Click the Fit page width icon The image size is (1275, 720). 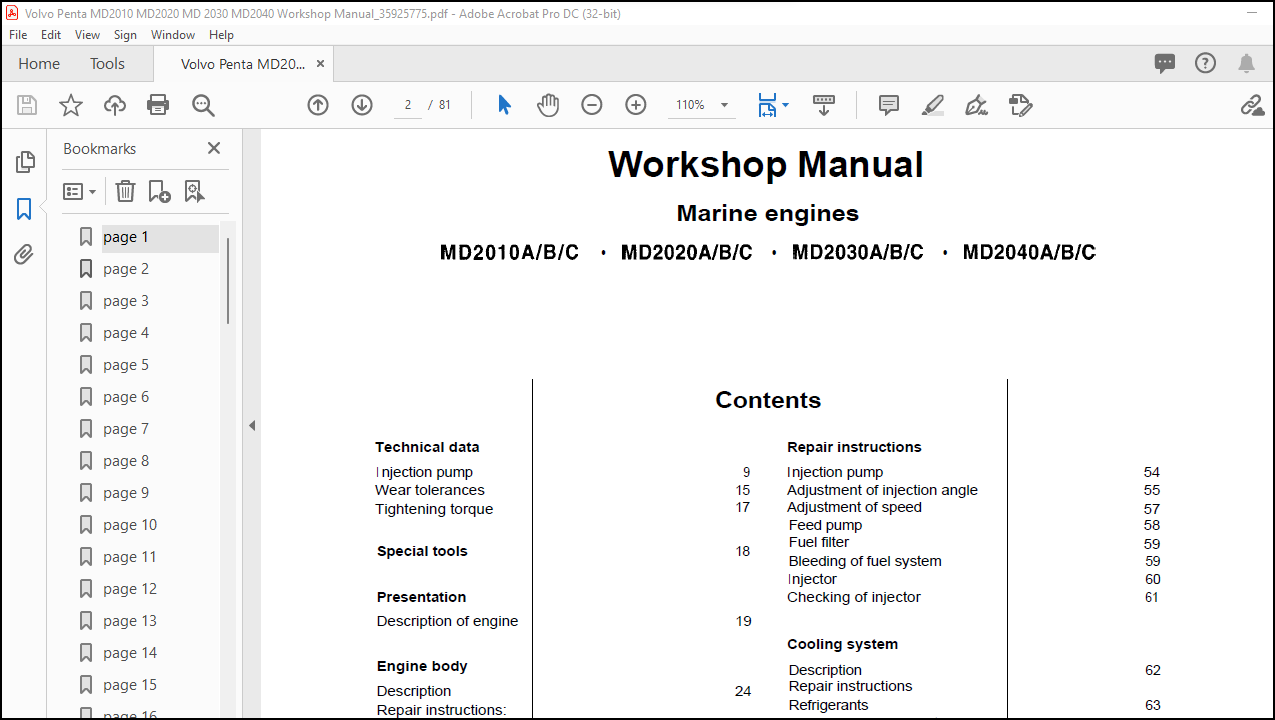pyautogui.click(x=766, y=105)
